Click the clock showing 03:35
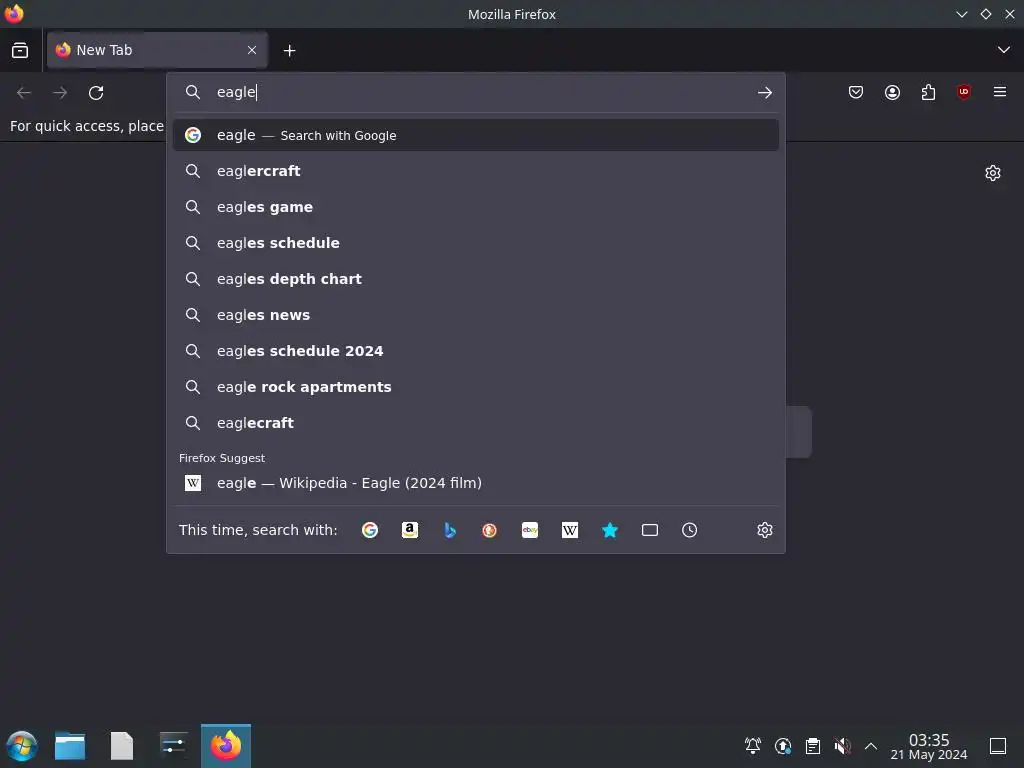Screen dimensions: 1024x768 (929, 746)
